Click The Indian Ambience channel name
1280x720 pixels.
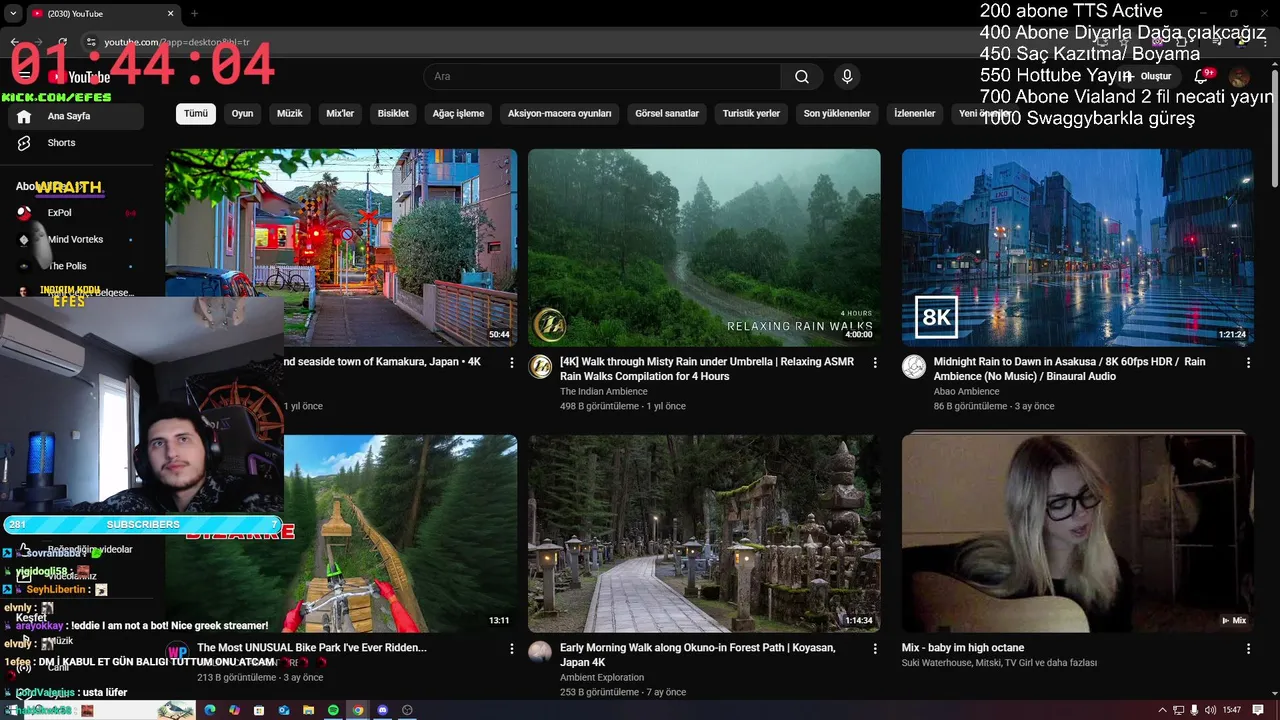pyautogui.click(x=604, y=392)
